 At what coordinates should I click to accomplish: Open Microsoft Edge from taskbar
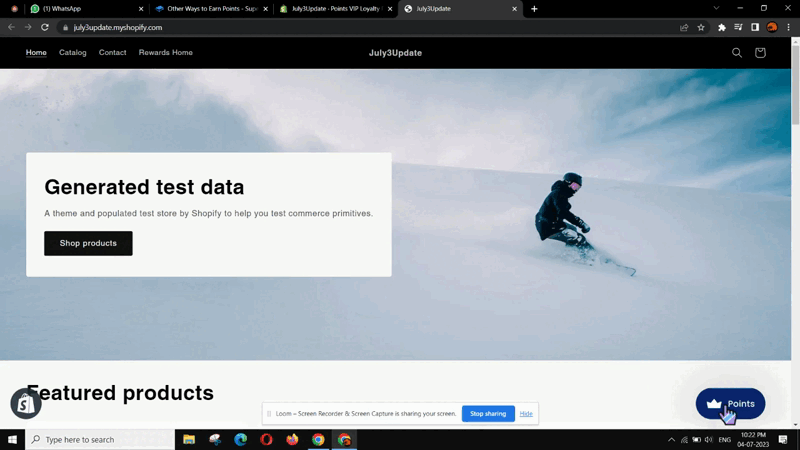pyautogui.click(x=240, y=440)
